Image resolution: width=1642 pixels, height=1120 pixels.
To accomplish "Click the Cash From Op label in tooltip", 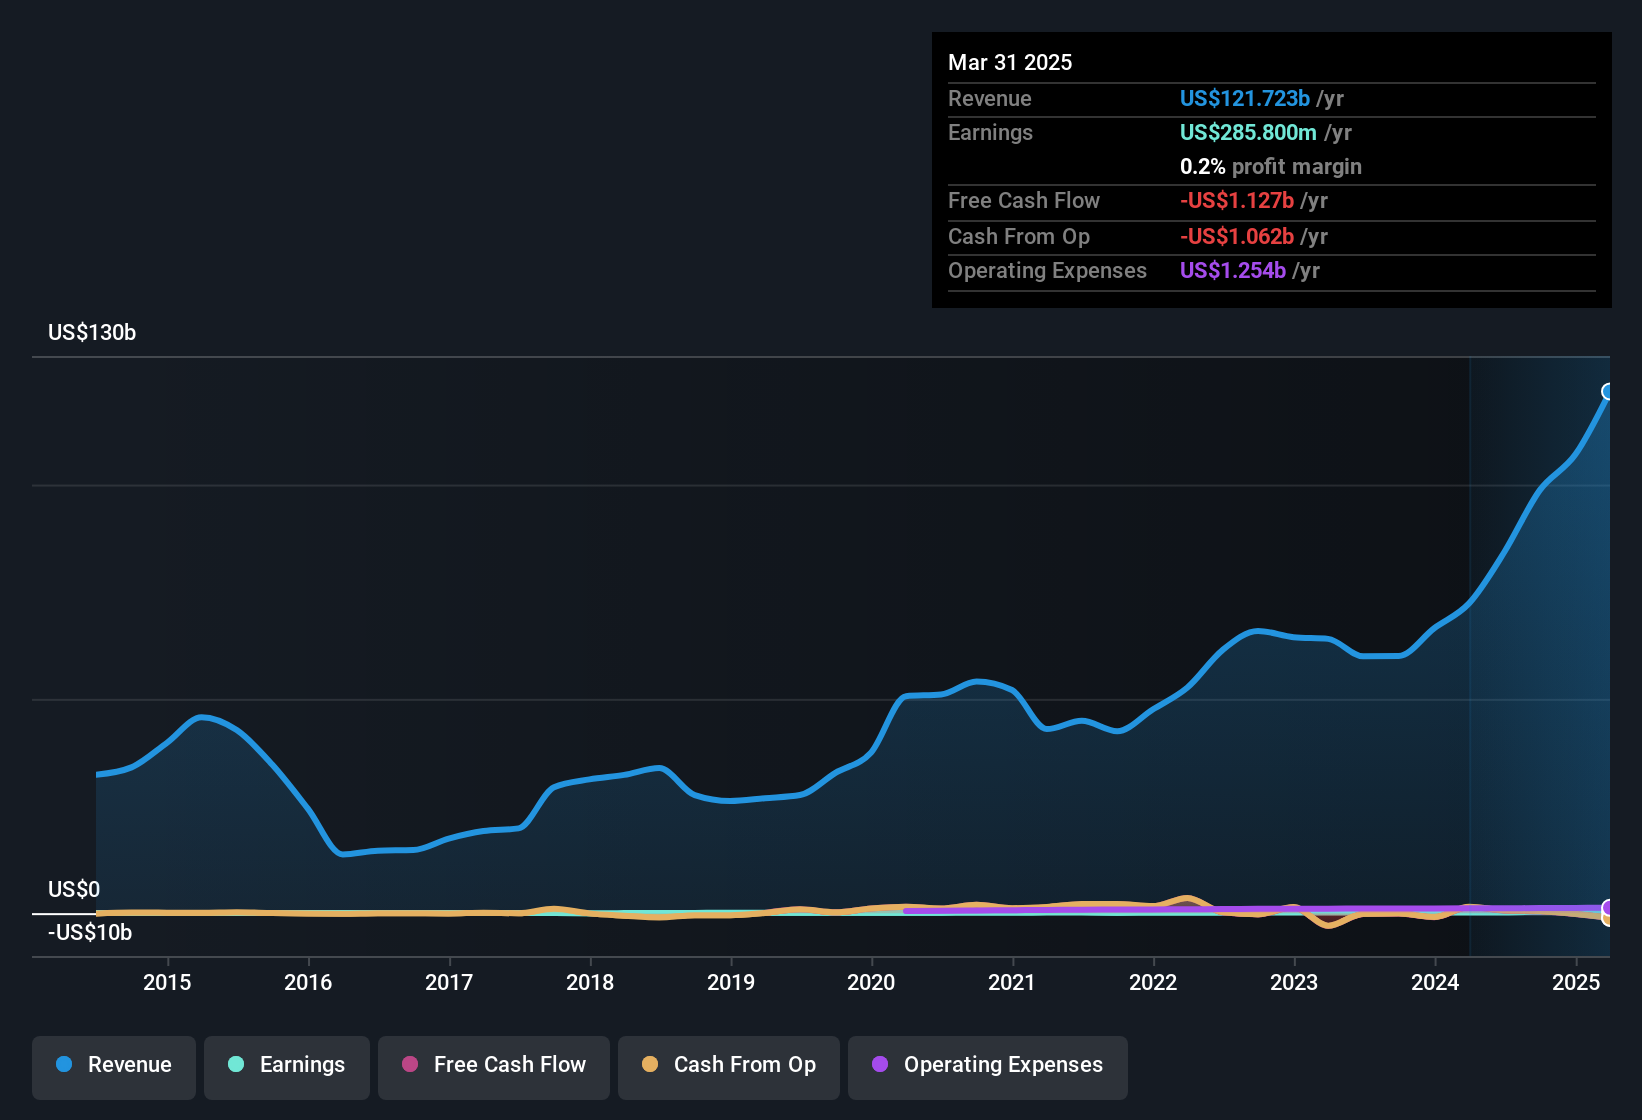I will [1019, 236].
